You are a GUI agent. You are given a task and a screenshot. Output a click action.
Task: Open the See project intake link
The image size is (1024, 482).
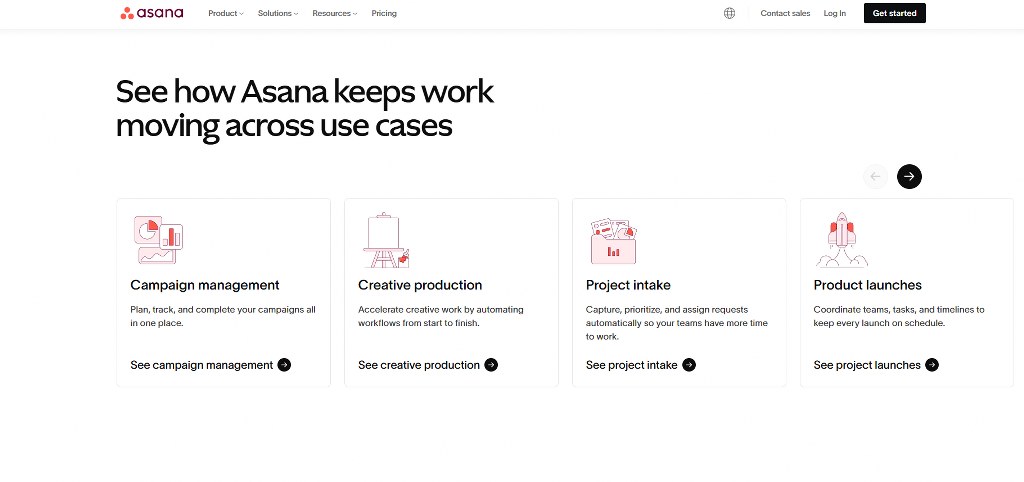point(641,365)
